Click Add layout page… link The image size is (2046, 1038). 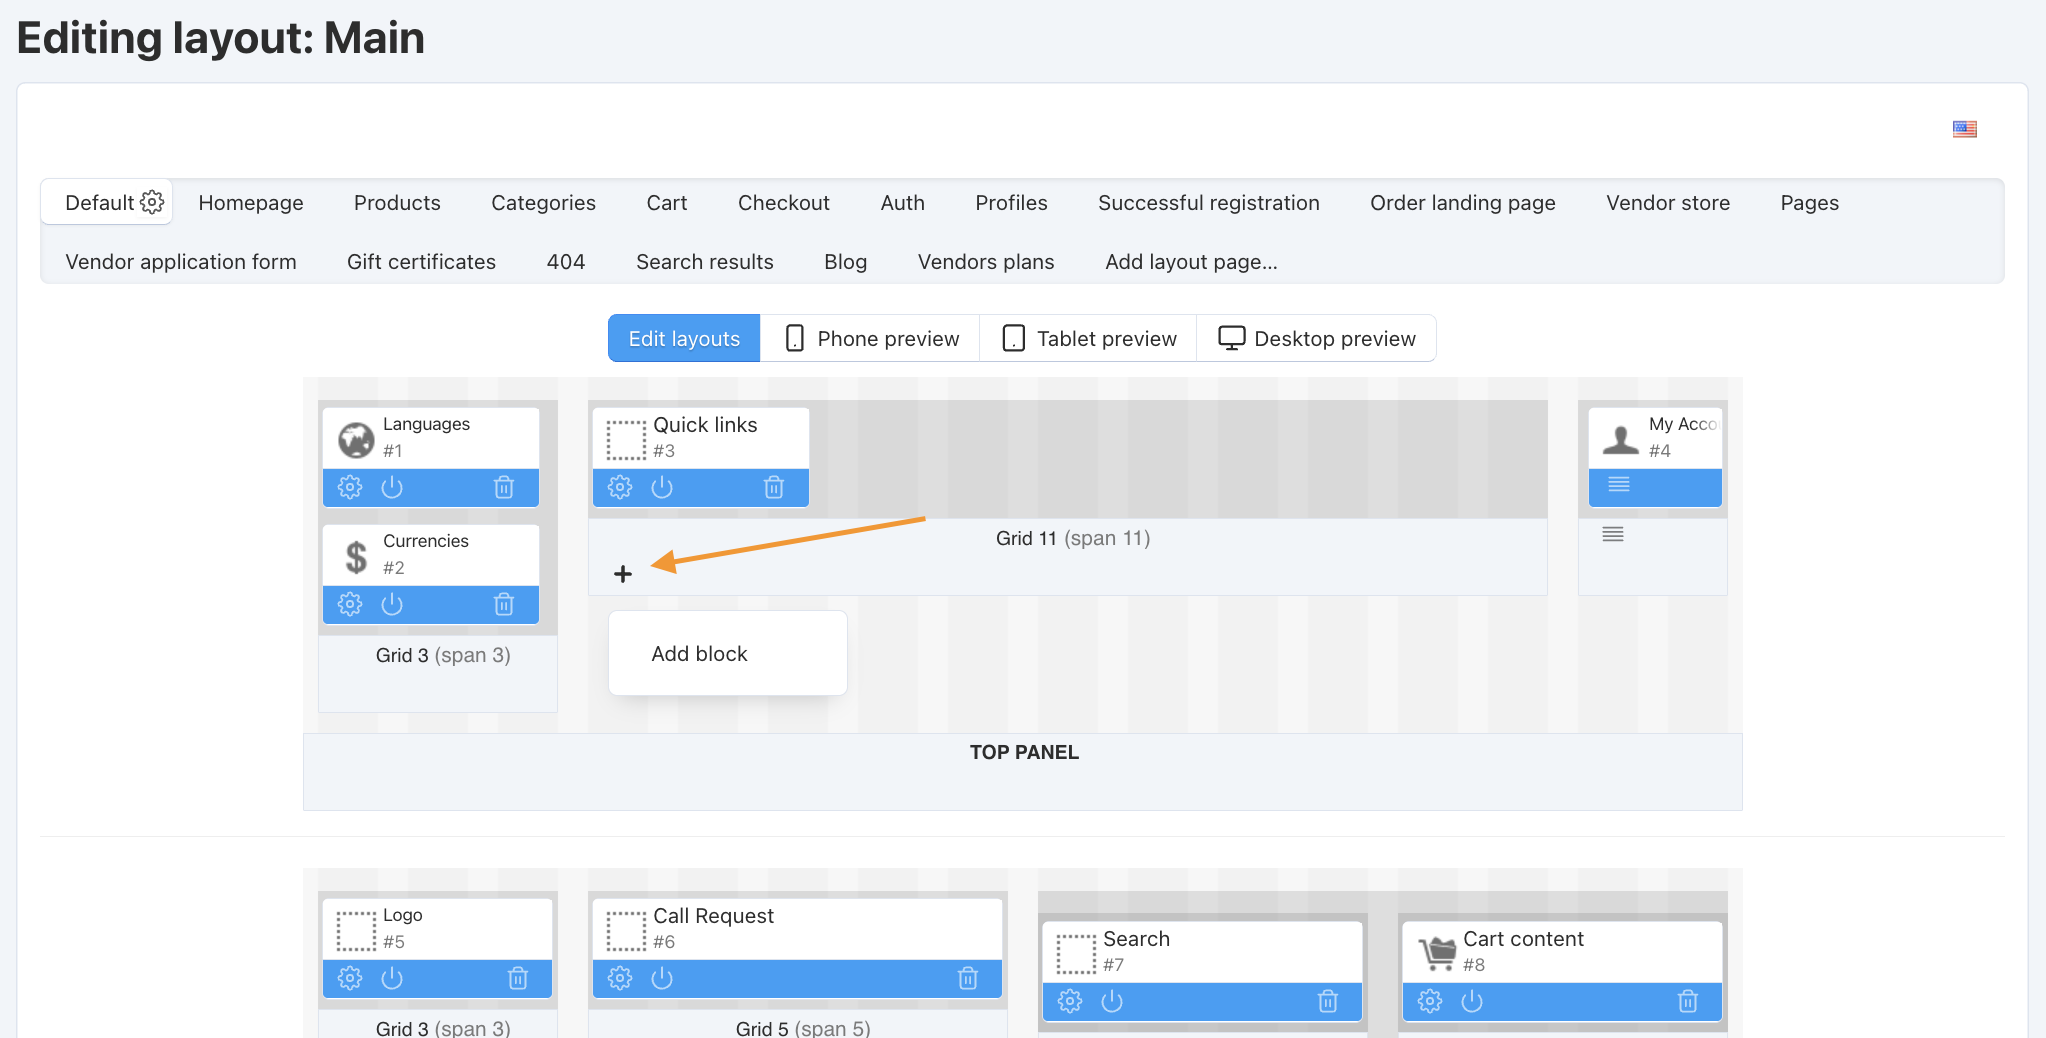[x=1191, y=262]
